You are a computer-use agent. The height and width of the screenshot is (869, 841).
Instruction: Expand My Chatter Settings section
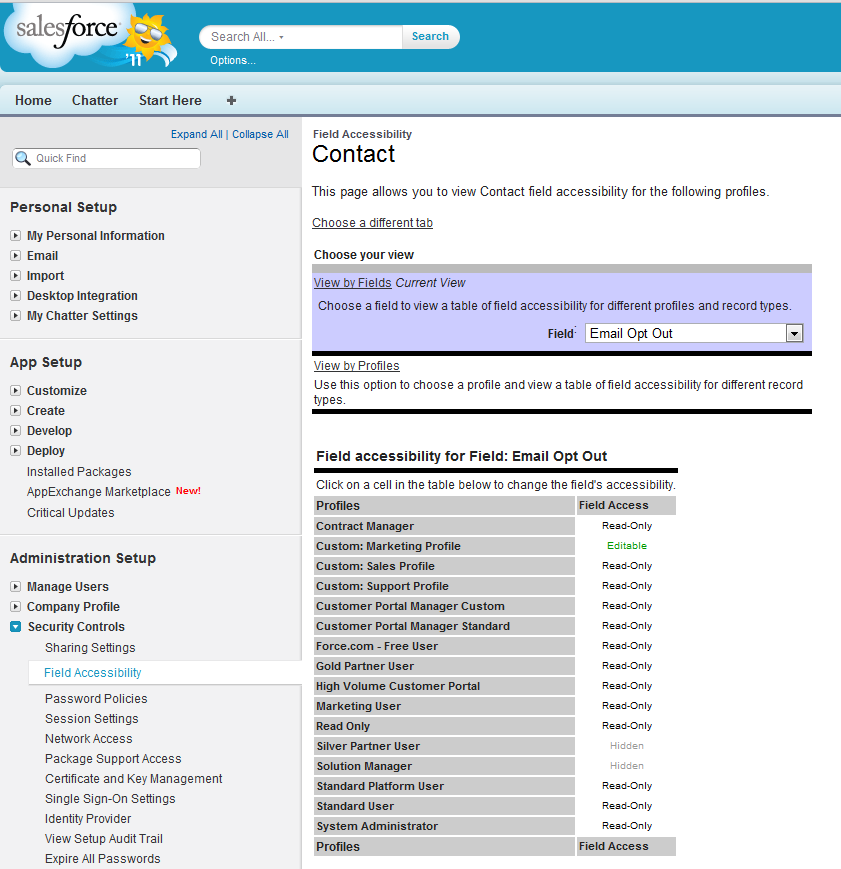coord(16,315)
